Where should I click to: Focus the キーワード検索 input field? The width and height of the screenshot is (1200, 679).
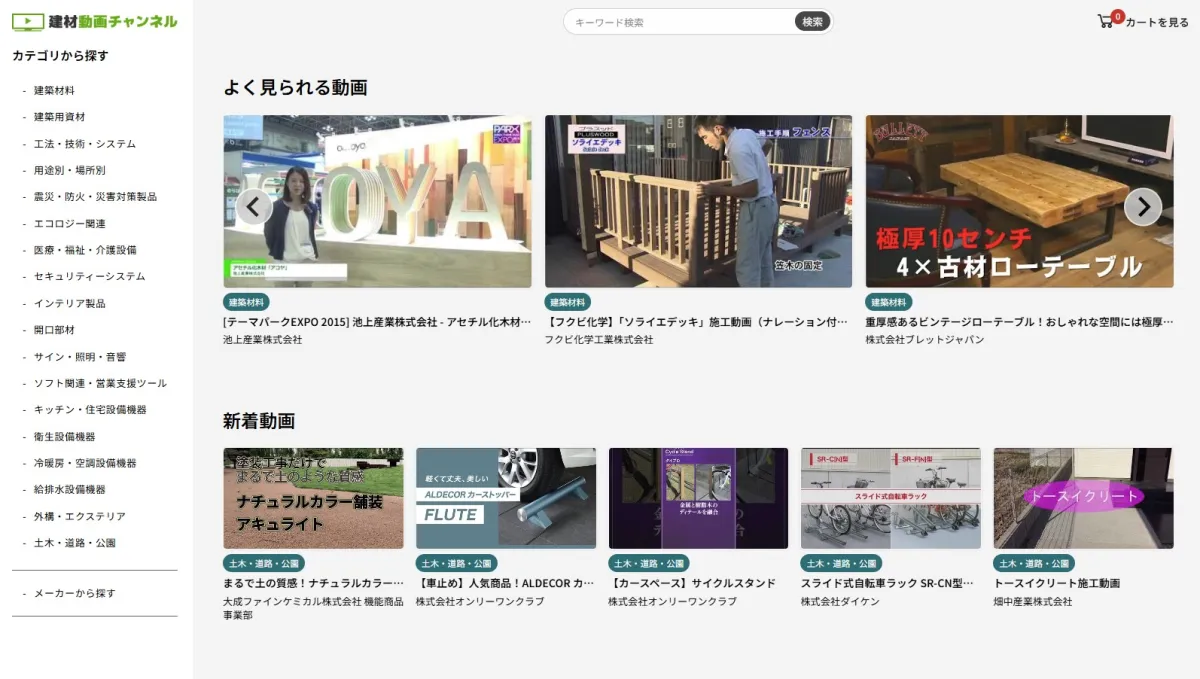click(x=680, y=22)
